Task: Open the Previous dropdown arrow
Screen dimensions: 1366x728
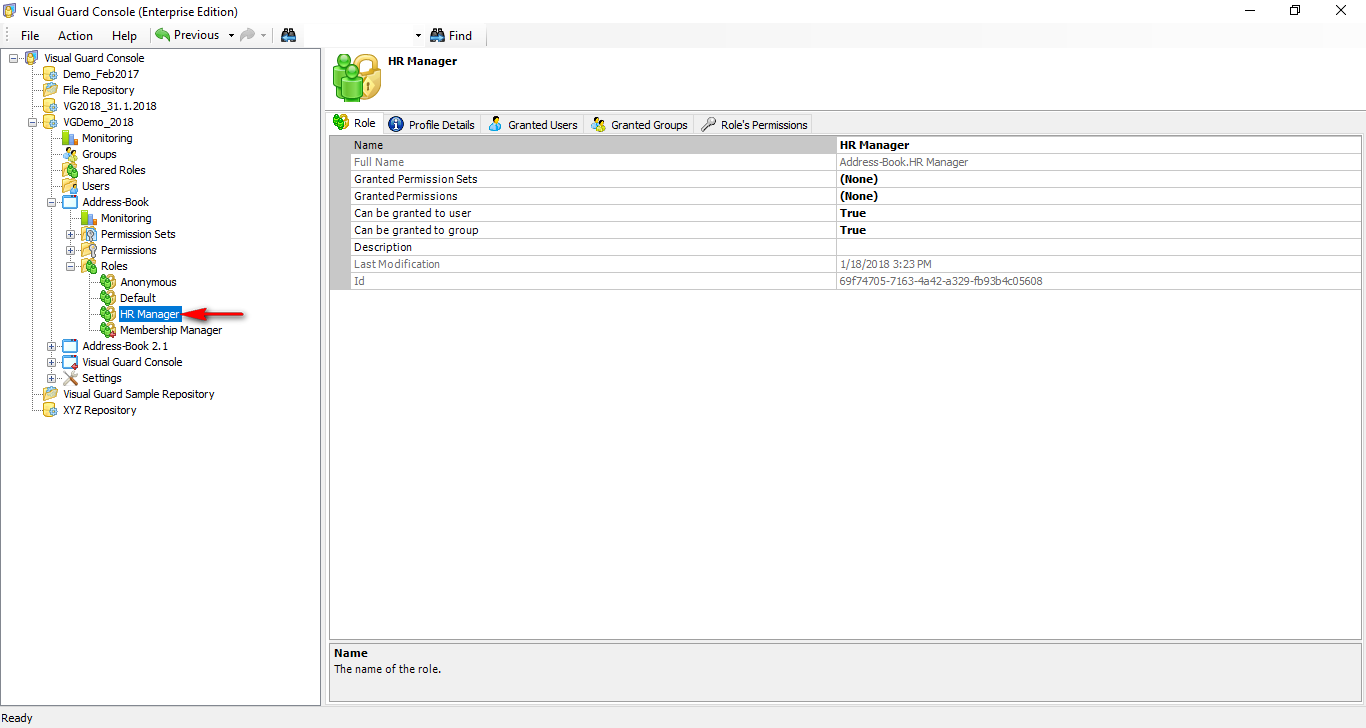Action: (x=230, y=35)
